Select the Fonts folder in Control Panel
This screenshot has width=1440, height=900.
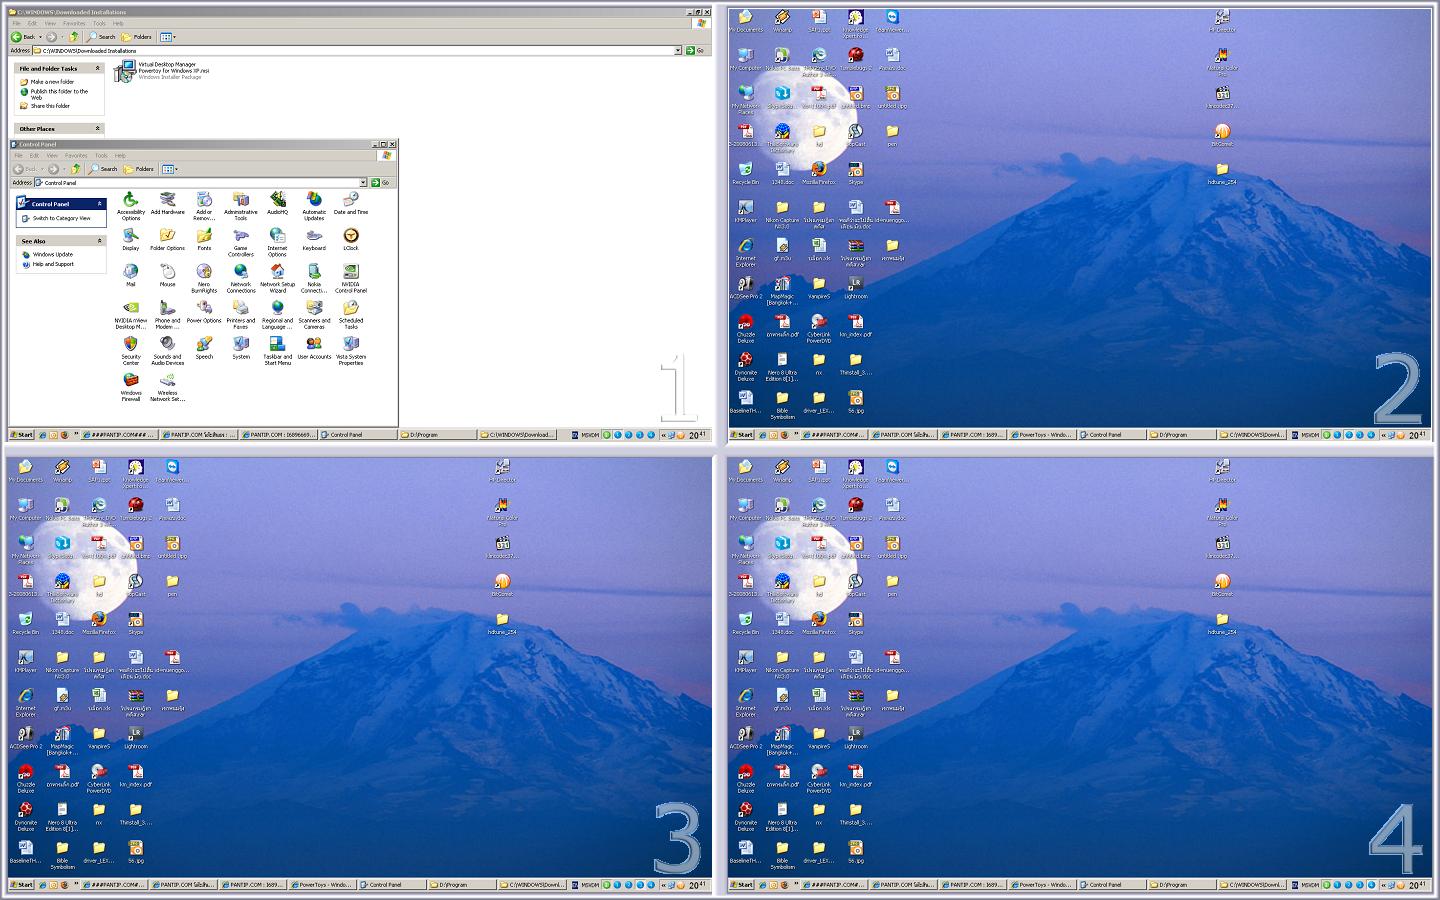coord(204,239)
